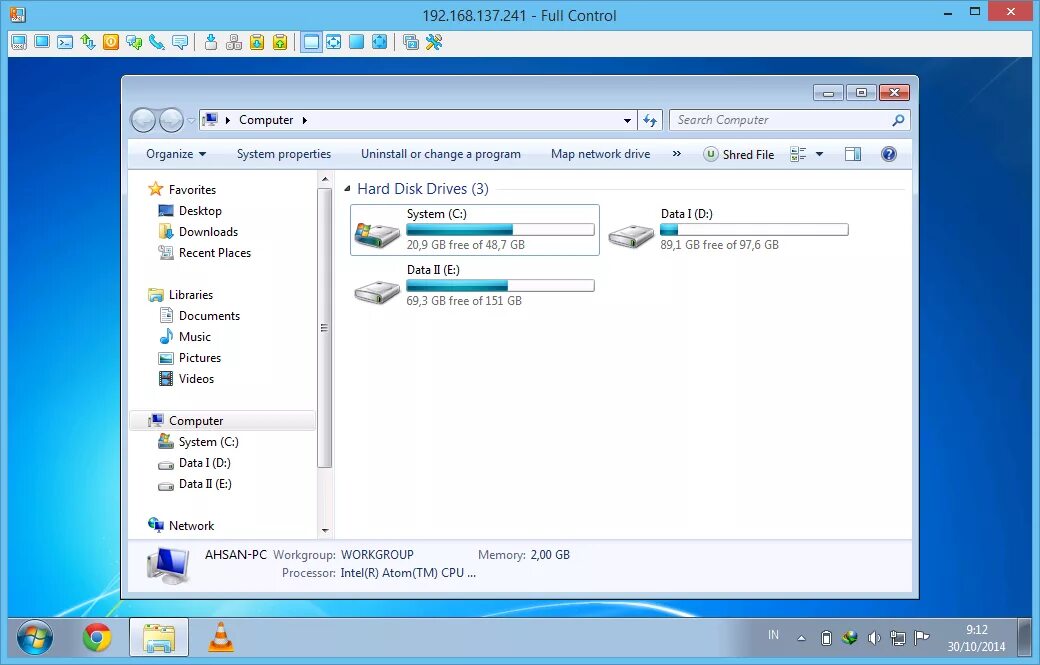Select normal window view mode icon
Image resolution: width=1040 pixels, height=665 pixels.
[311, 42]
